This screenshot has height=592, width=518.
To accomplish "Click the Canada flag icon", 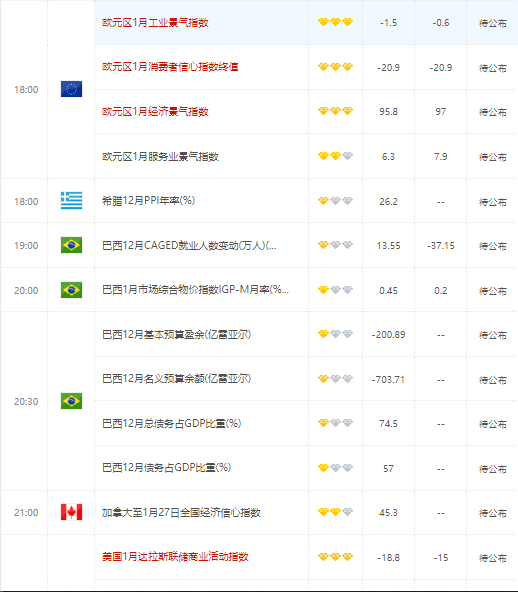I will [x=71, y=512].
